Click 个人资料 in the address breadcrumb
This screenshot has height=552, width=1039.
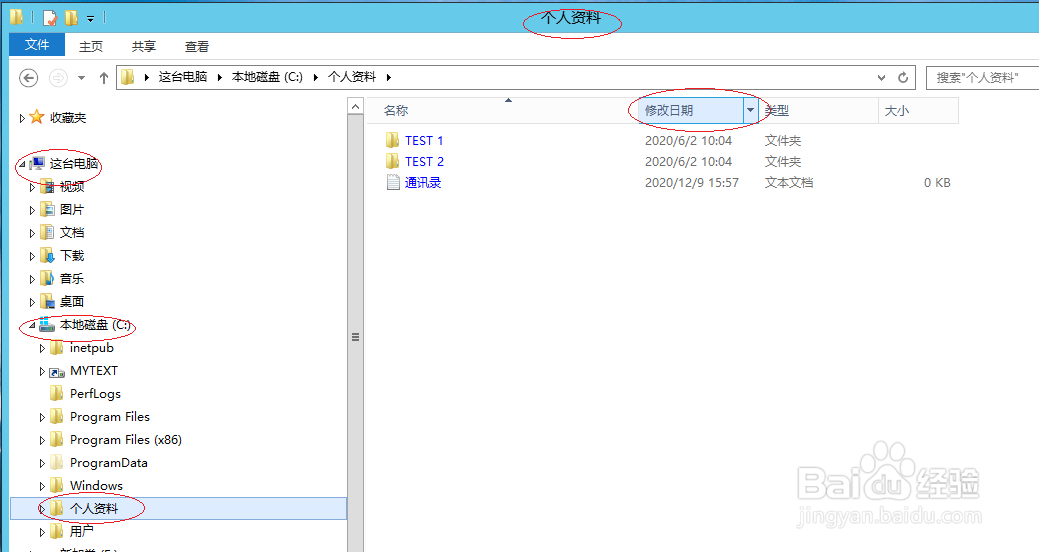(x=352, y=77)
